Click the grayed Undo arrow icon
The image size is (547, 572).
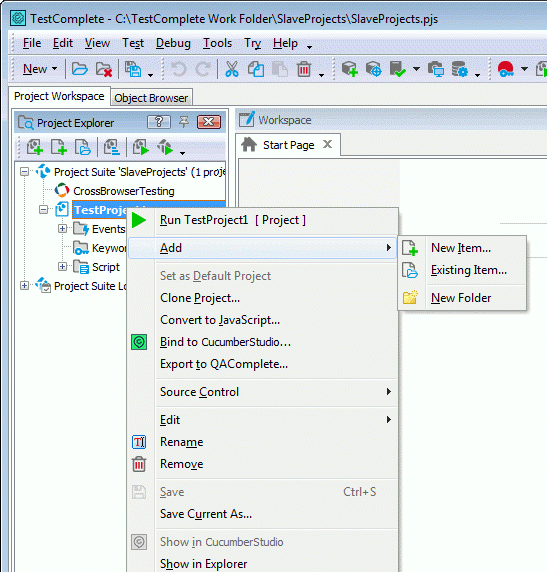[x=179, y=69]
